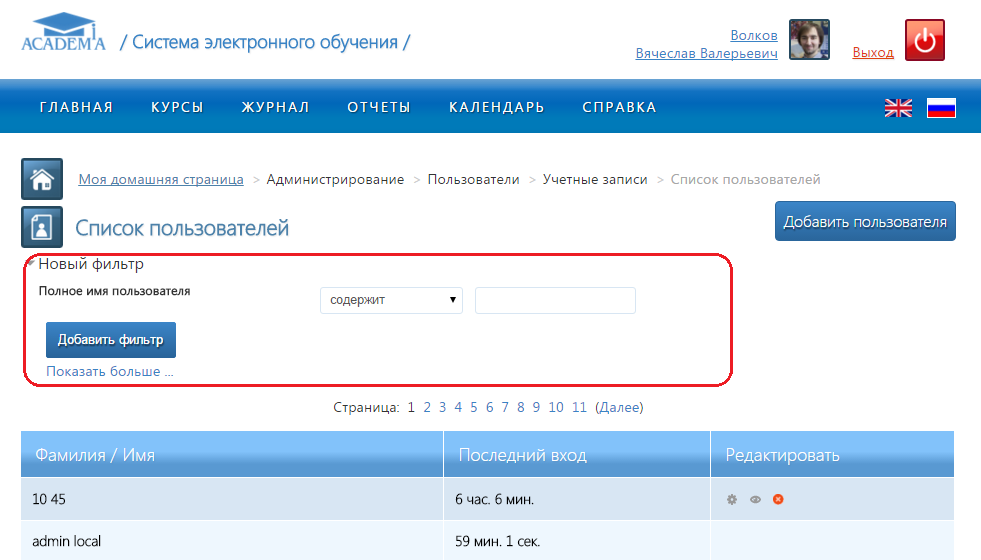
Task: Go to page 4 of users
Action: click(x=458, y=407)
